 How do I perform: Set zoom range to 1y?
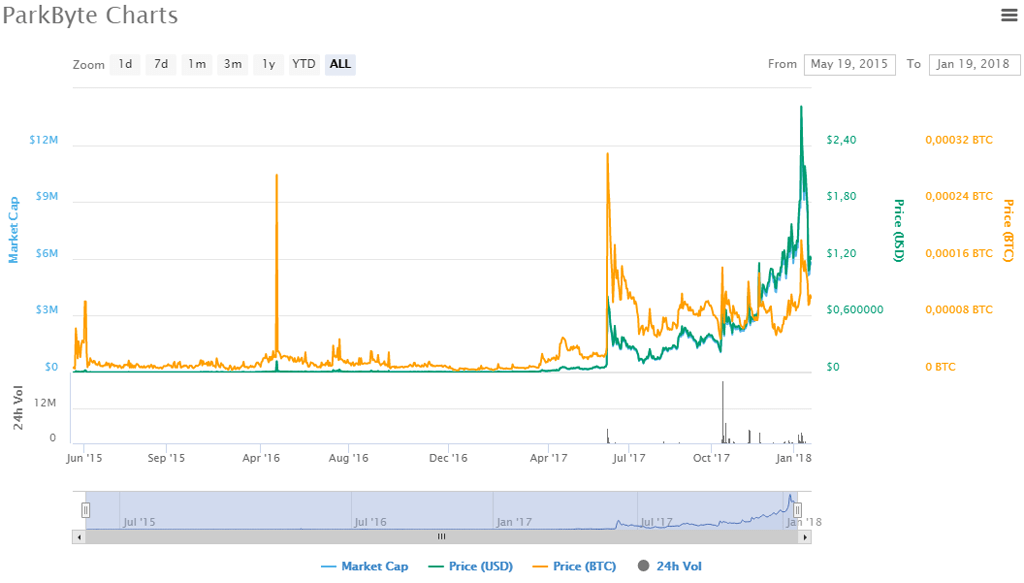click(268, 64)
